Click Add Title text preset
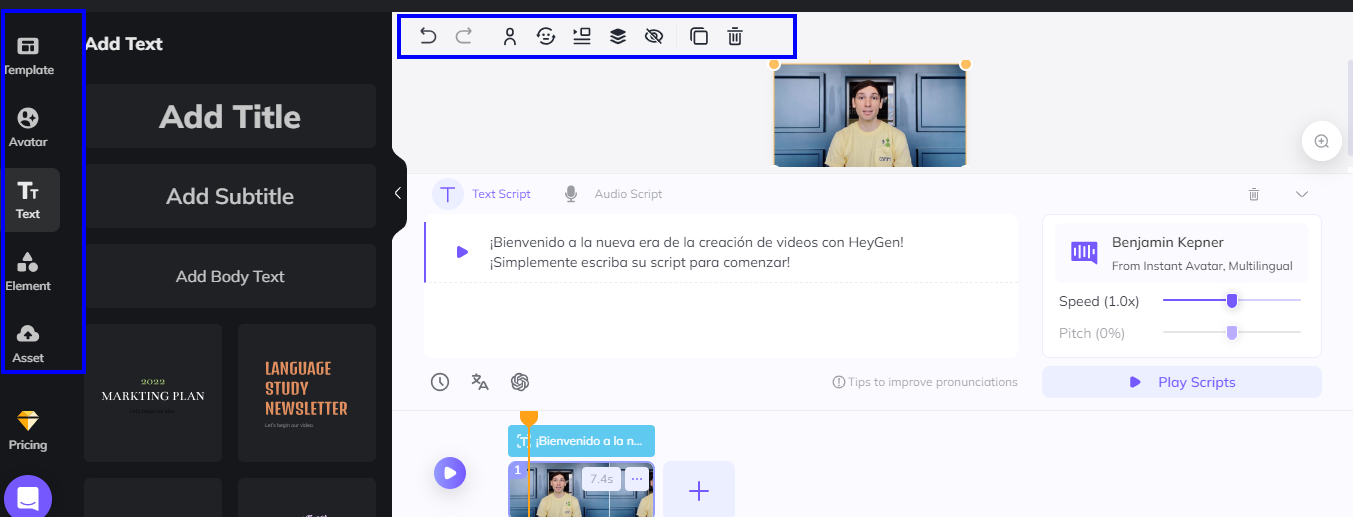The width and height of the screenshot is (1353, 517). click(x=230, y=116)
